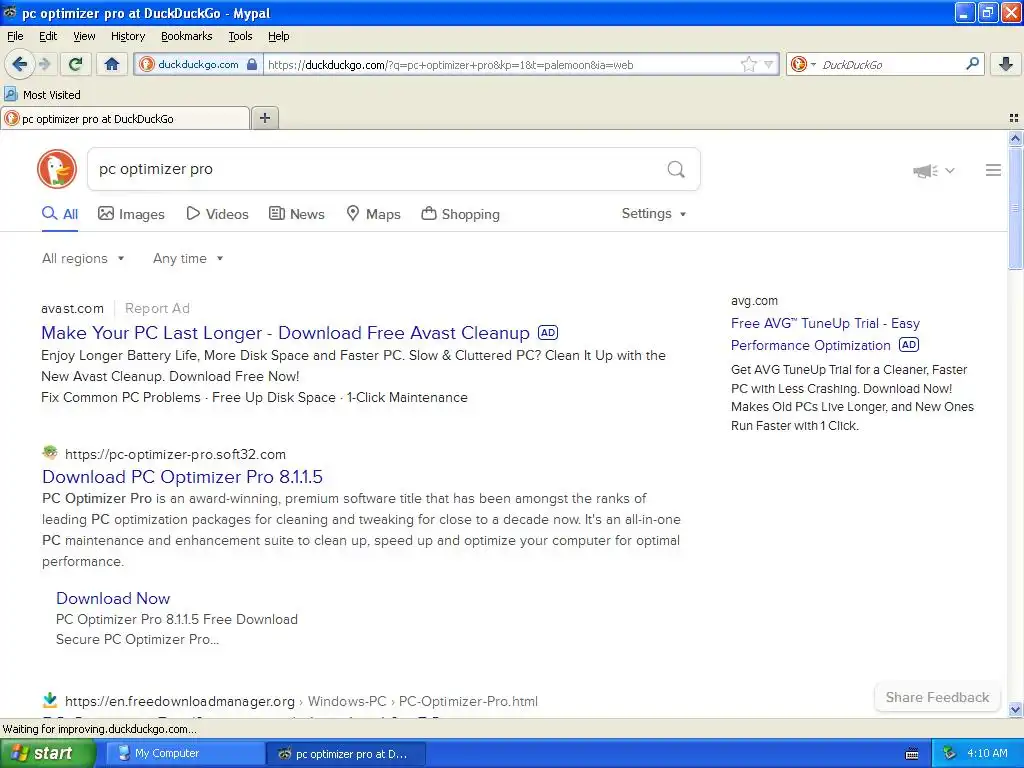Click the browser search bar magnifier
Image resolution: width=1024 pixels, height=768 pixels.
(x=972, y=63)
